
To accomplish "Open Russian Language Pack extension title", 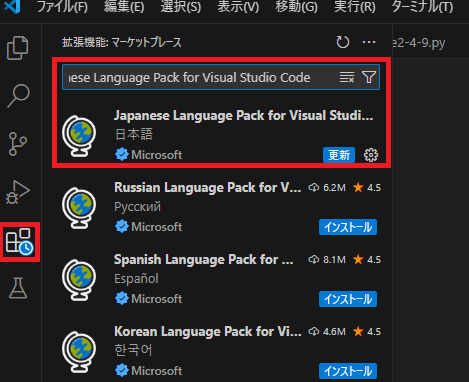I will tap(207, 187).
